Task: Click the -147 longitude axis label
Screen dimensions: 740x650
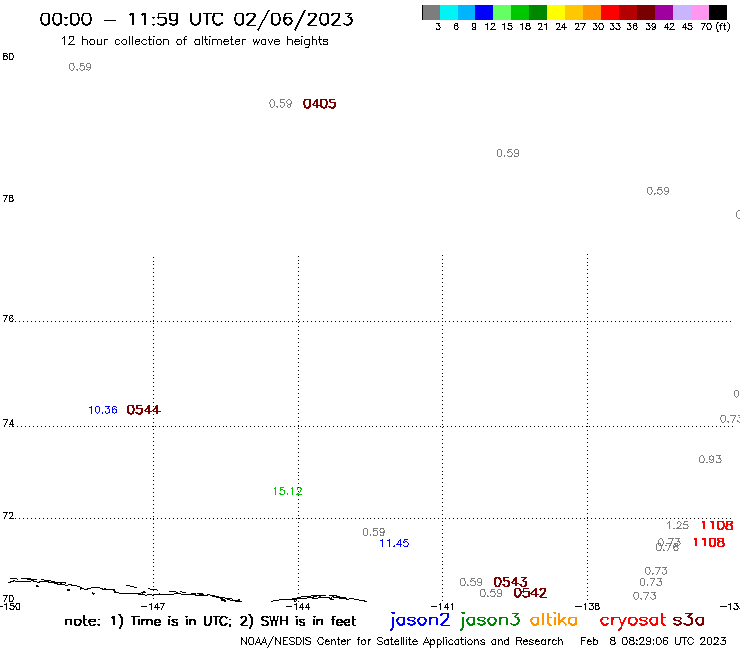Action: [153, 607]
